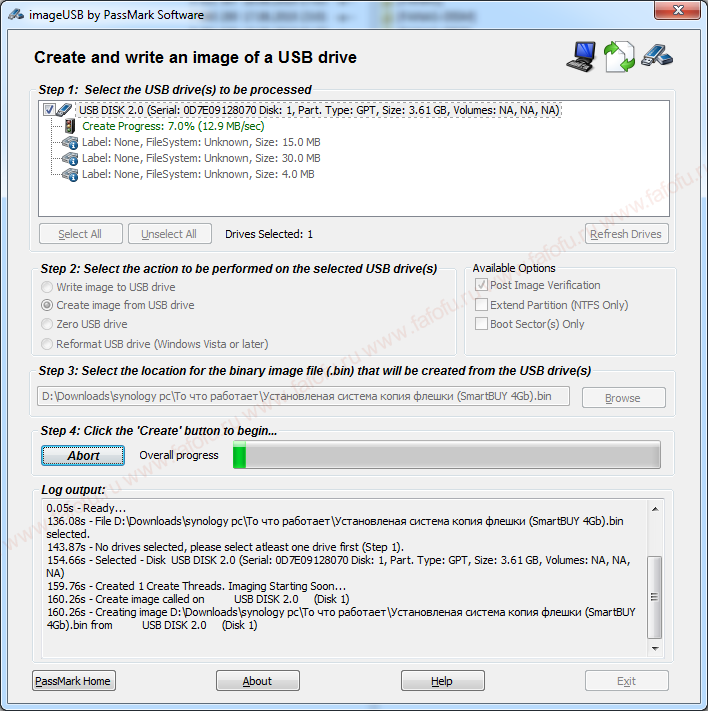Open the About dialog
Viewport: 708px width, 711px height.
(x=258, y=681)
